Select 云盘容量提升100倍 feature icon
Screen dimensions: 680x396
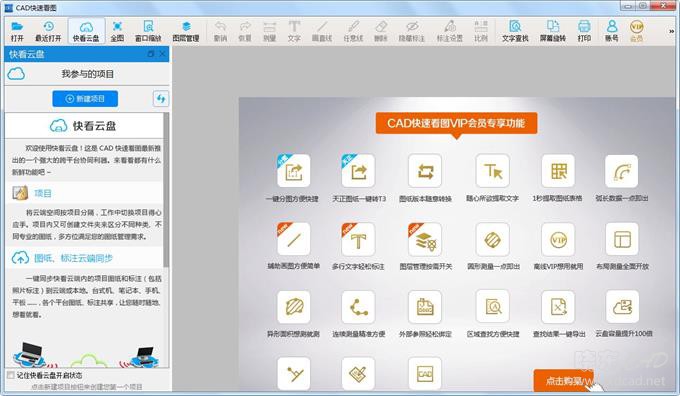pos(622,307)
